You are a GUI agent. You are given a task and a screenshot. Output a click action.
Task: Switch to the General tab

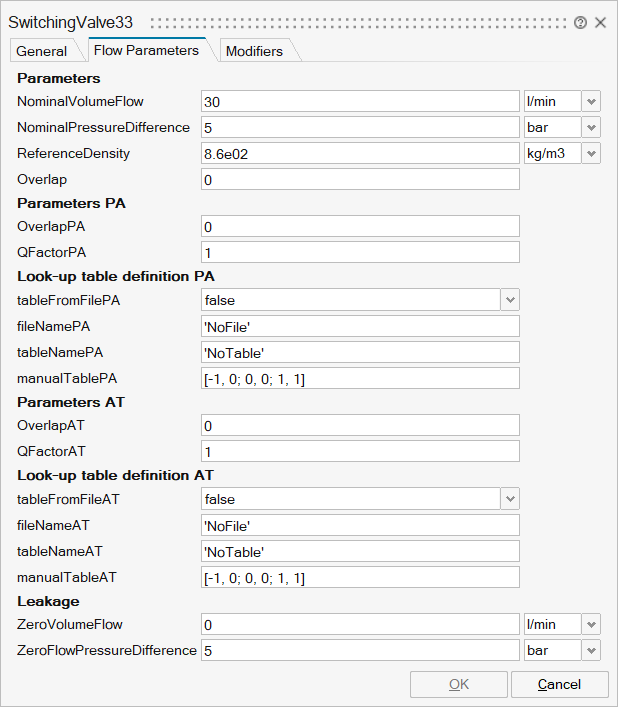point(42,51)
